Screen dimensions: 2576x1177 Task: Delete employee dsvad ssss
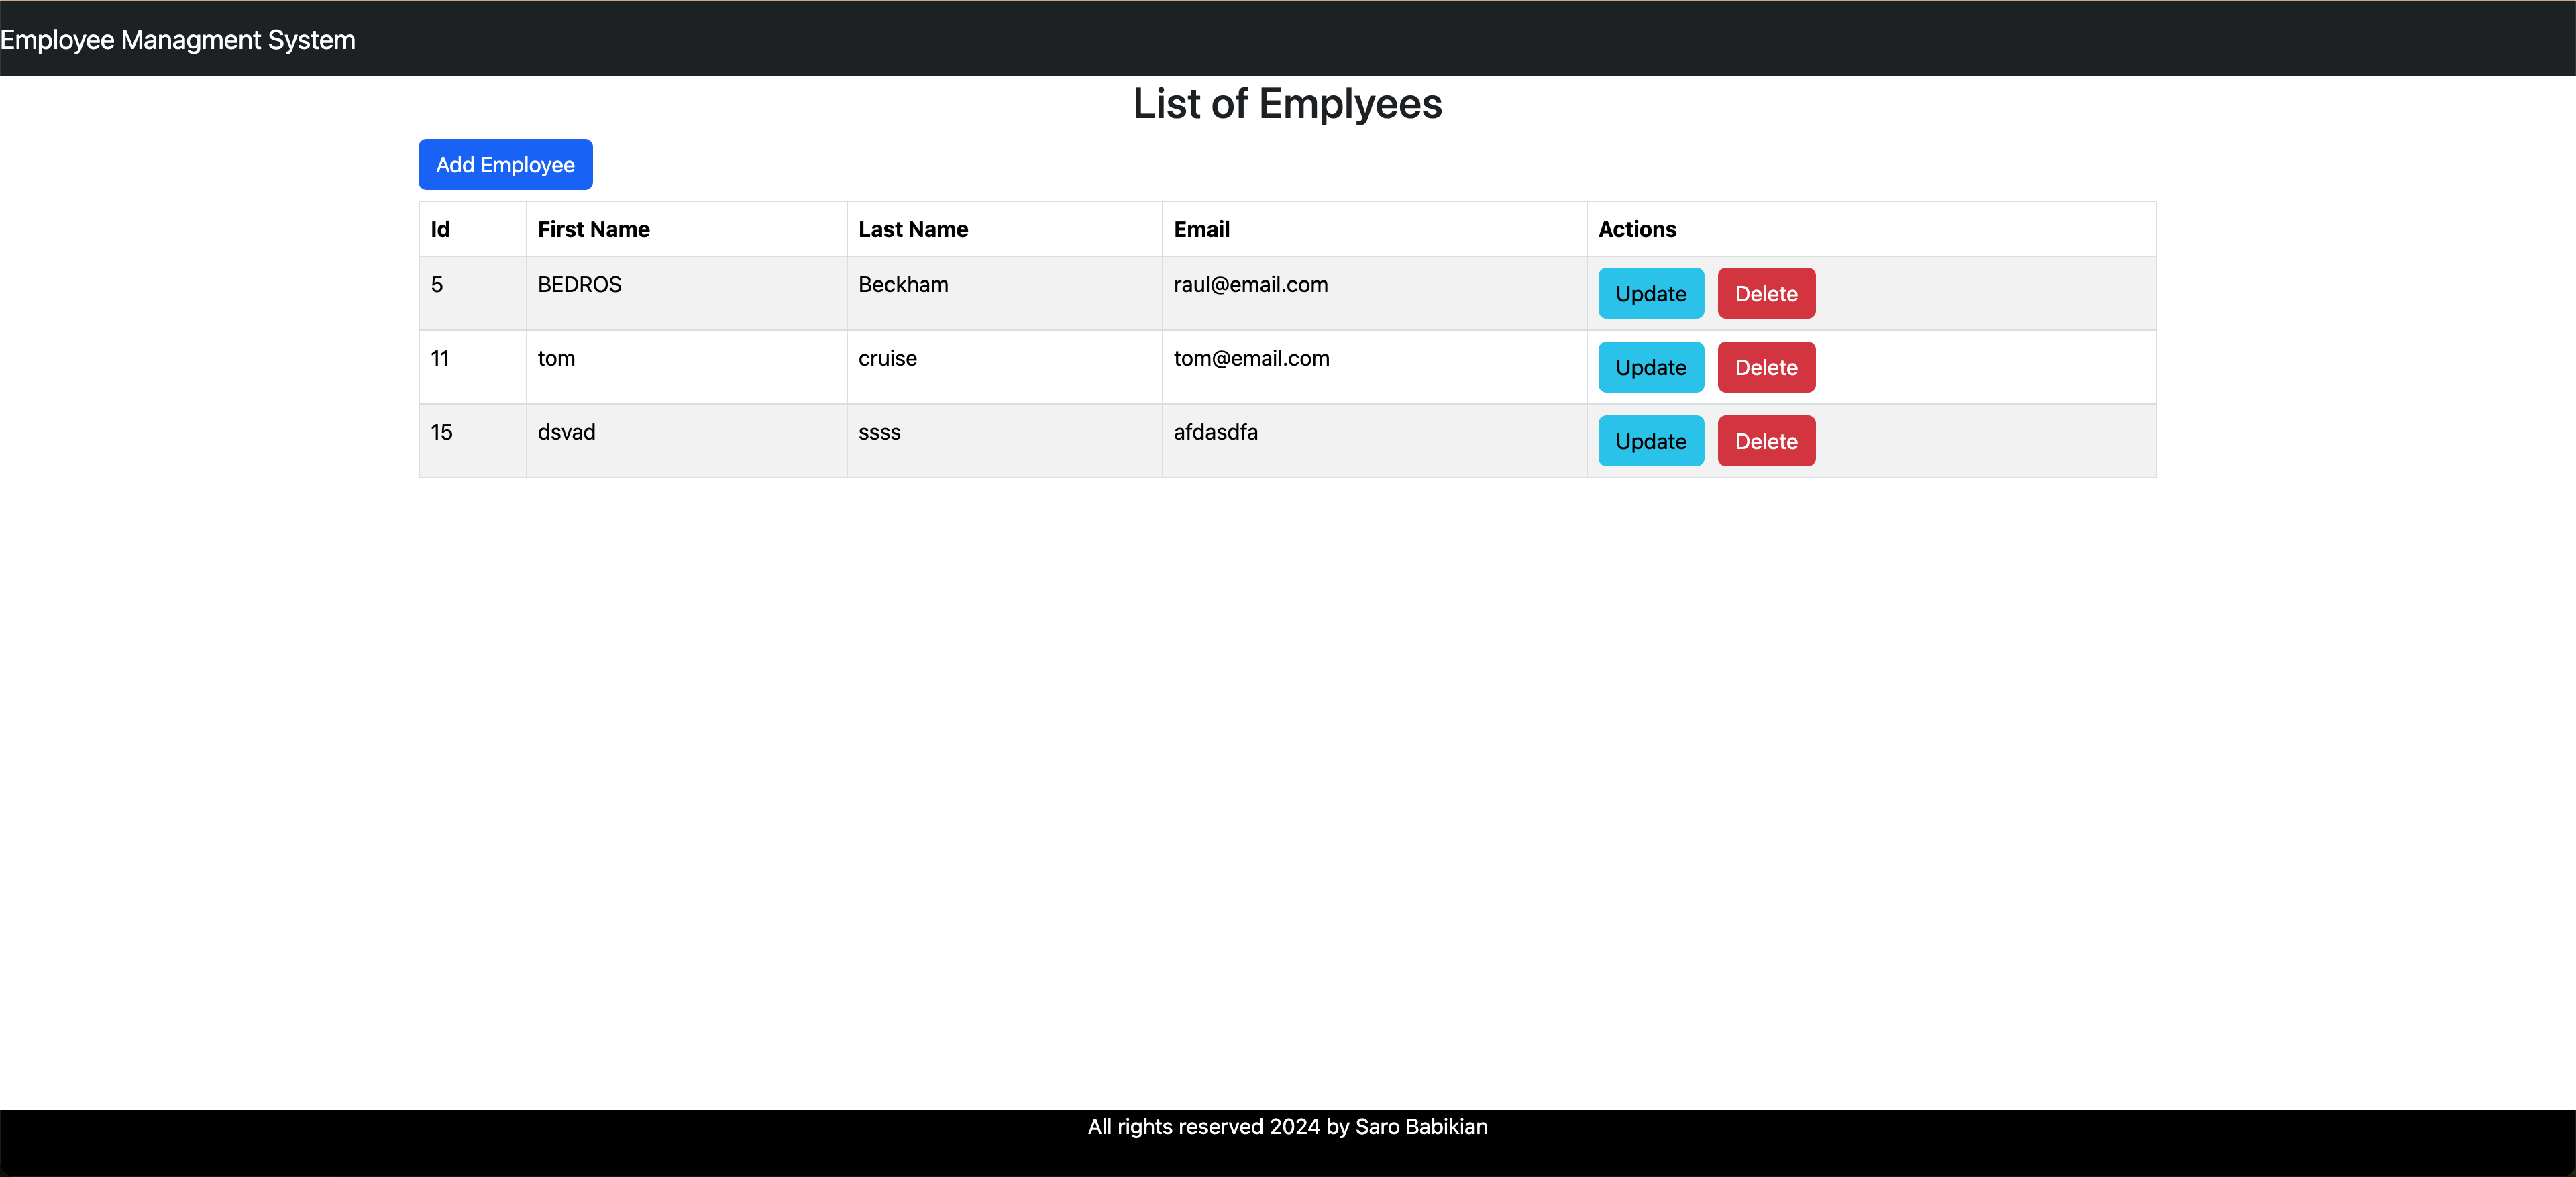click(1765, 441)
